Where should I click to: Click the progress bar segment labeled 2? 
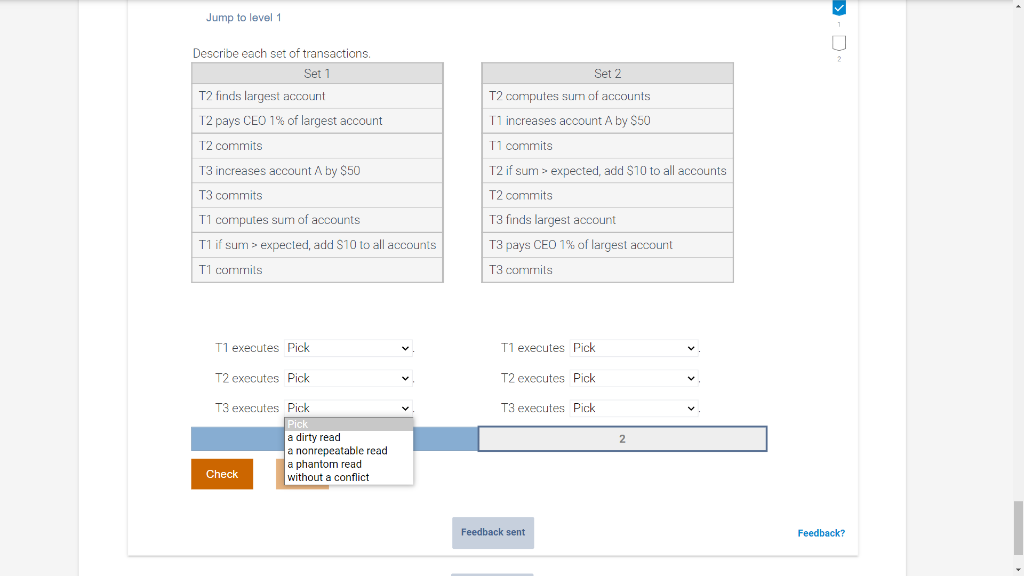click(623, 438)
